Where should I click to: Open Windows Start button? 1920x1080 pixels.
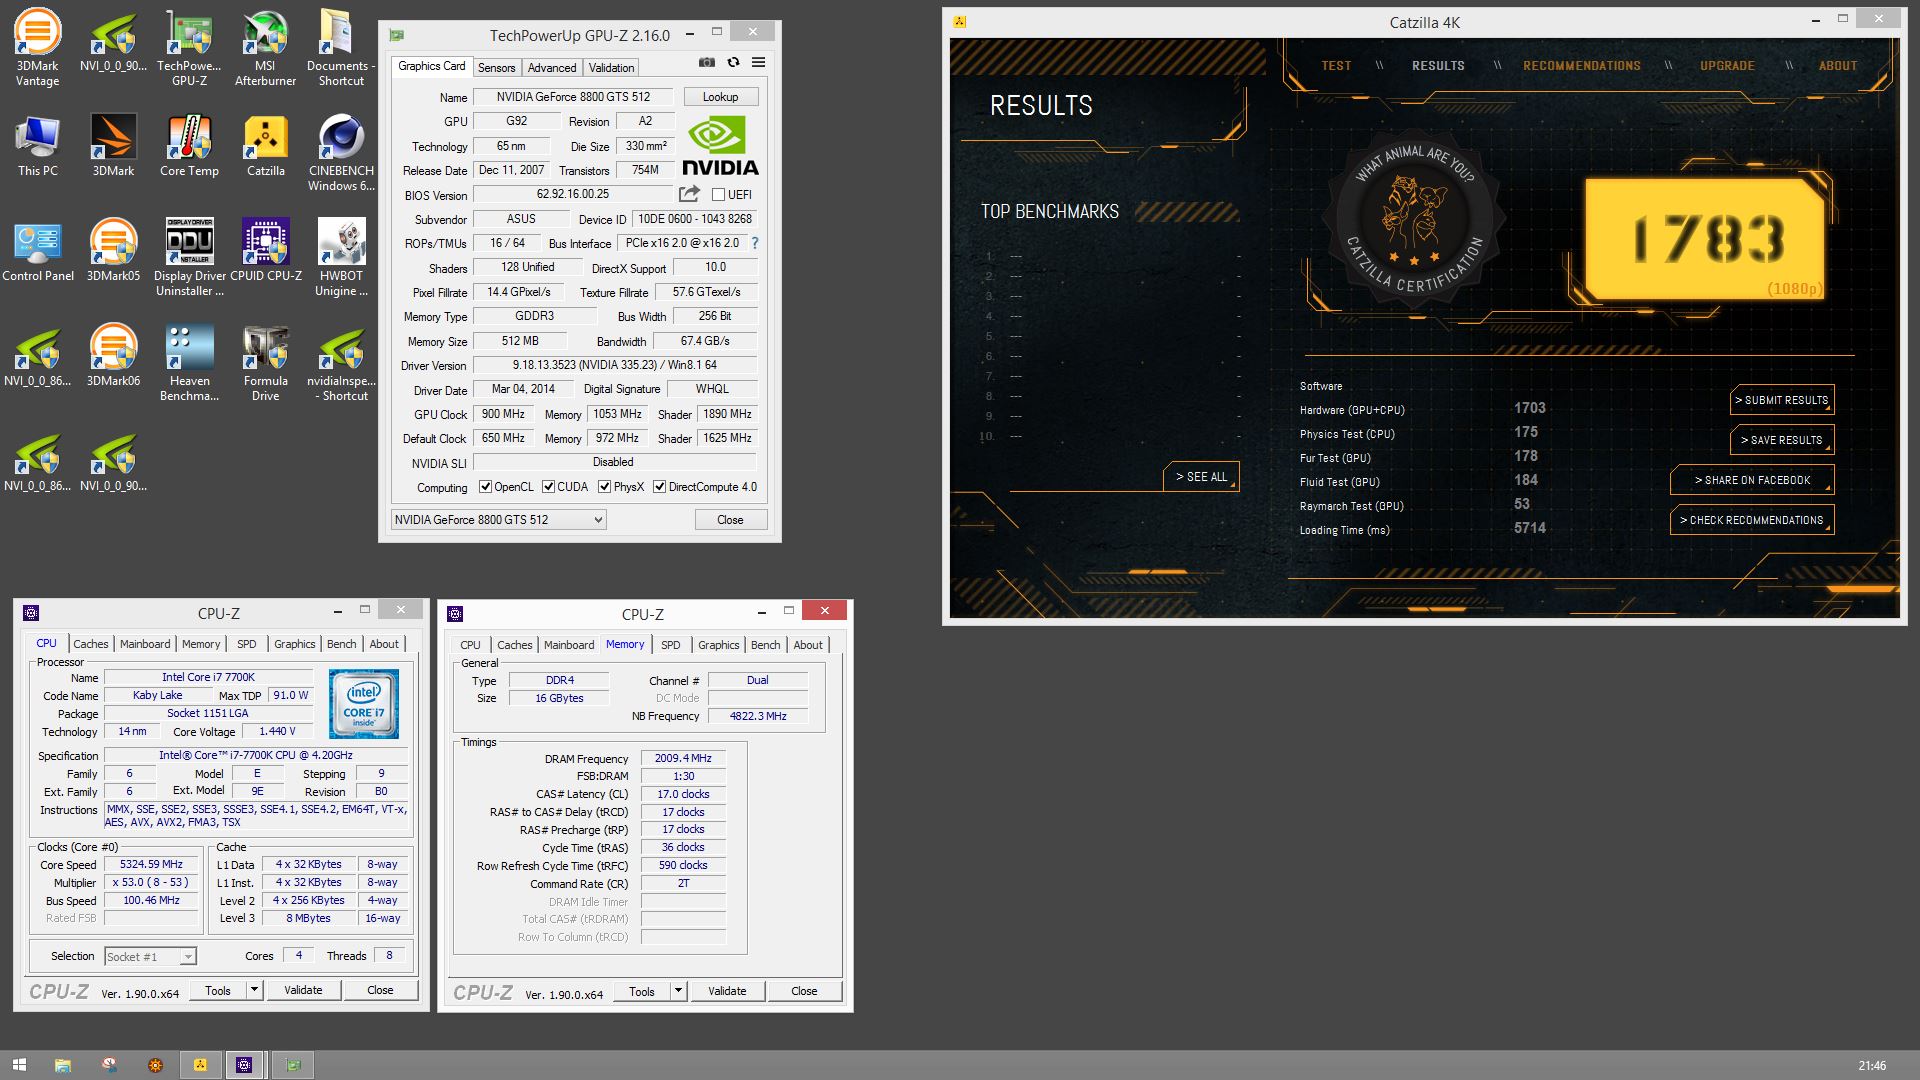coord(19,1065)
